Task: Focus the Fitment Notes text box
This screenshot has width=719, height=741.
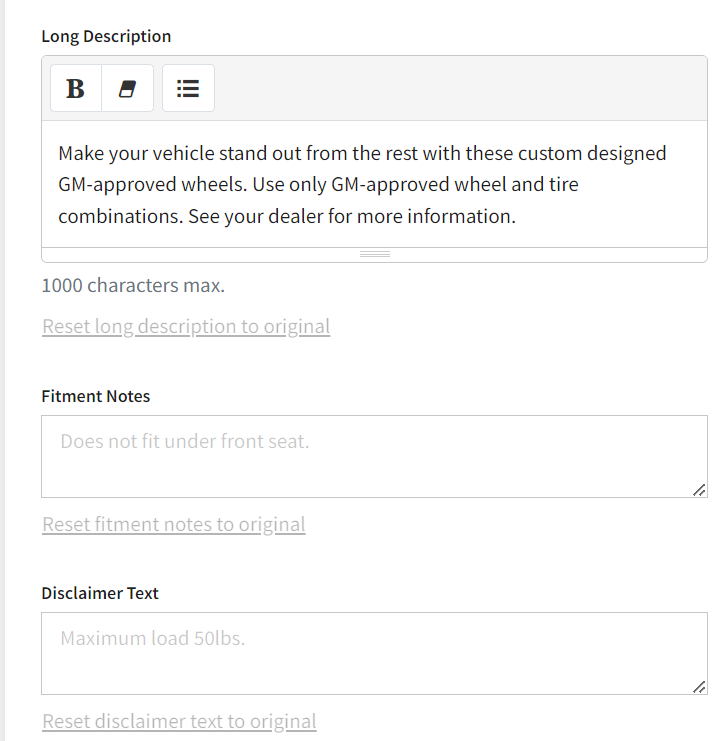Action: pos(374,457)
